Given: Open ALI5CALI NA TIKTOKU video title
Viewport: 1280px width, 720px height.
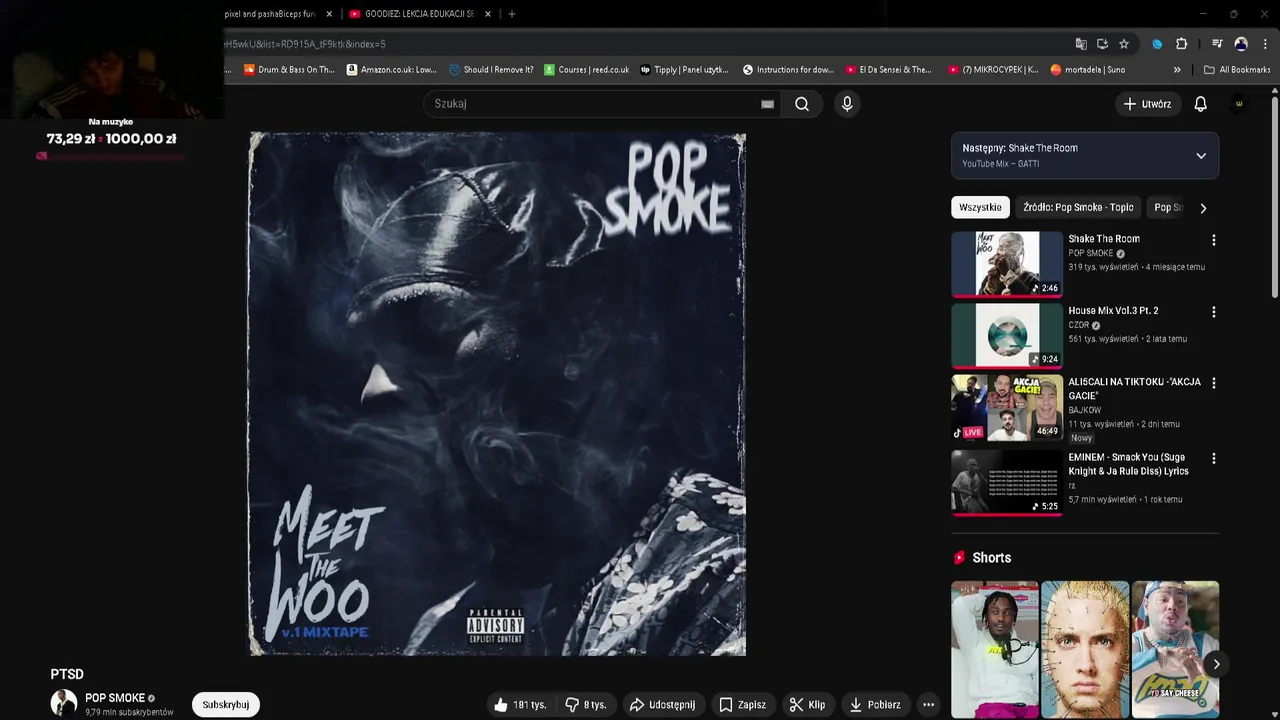Looking at the screenshot, I should pyautogui.click(x=1134, y=389).
